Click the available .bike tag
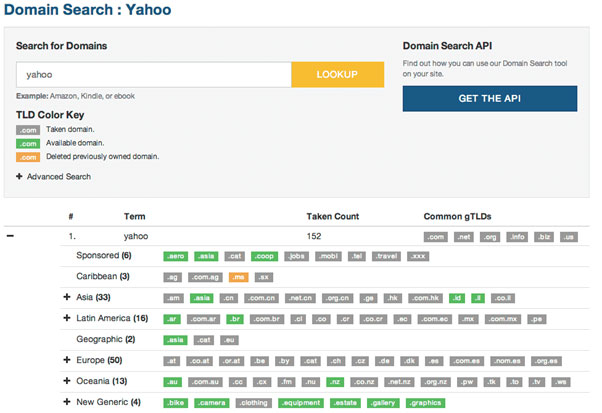602x413 pixels. [x=175, y=403]
